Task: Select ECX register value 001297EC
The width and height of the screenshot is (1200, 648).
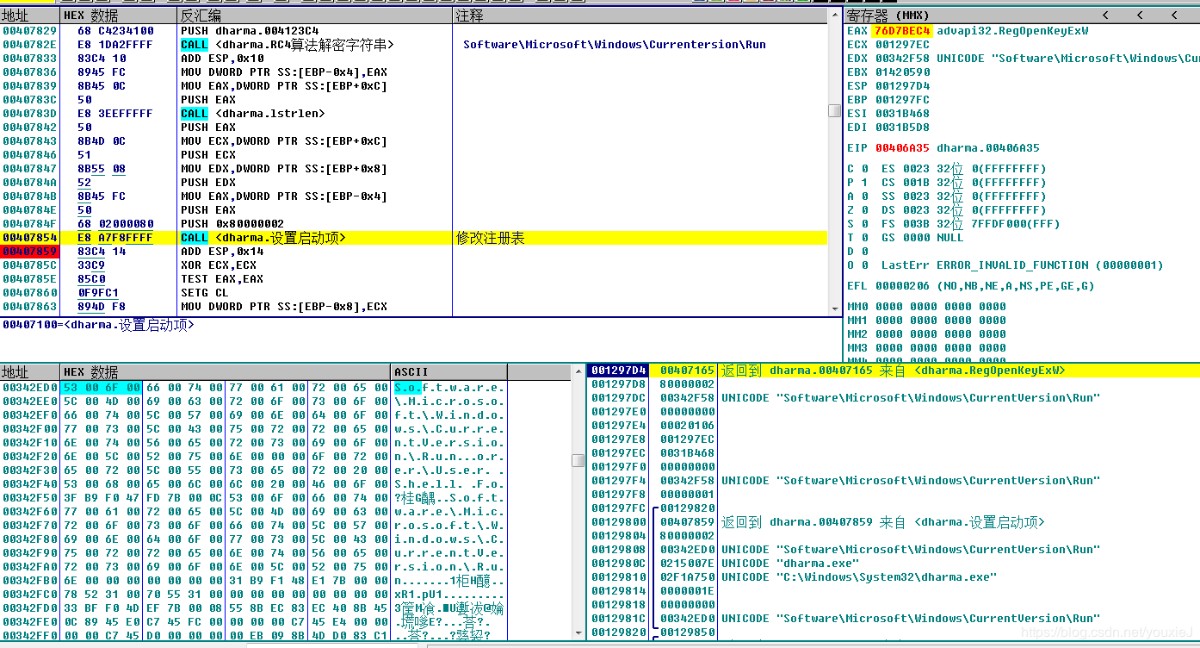Action: pos(901,45)
